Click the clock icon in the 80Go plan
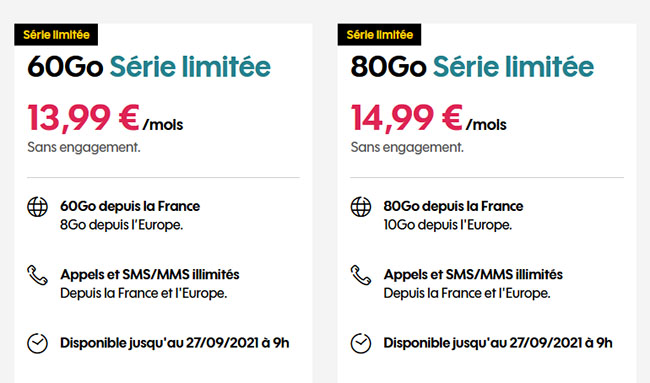The height and width of the screenshot is (383, 650). click(361, 343)
